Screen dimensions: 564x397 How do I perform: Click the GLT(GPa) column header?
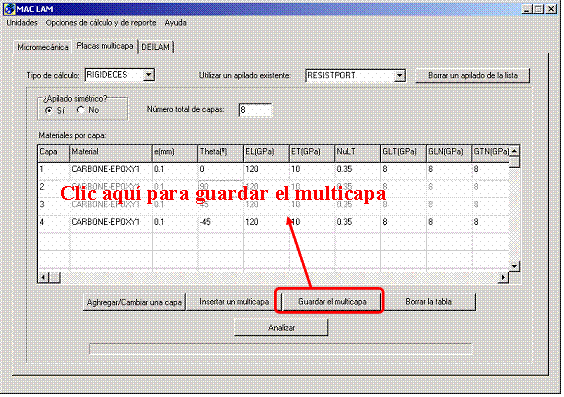point(403,153)
